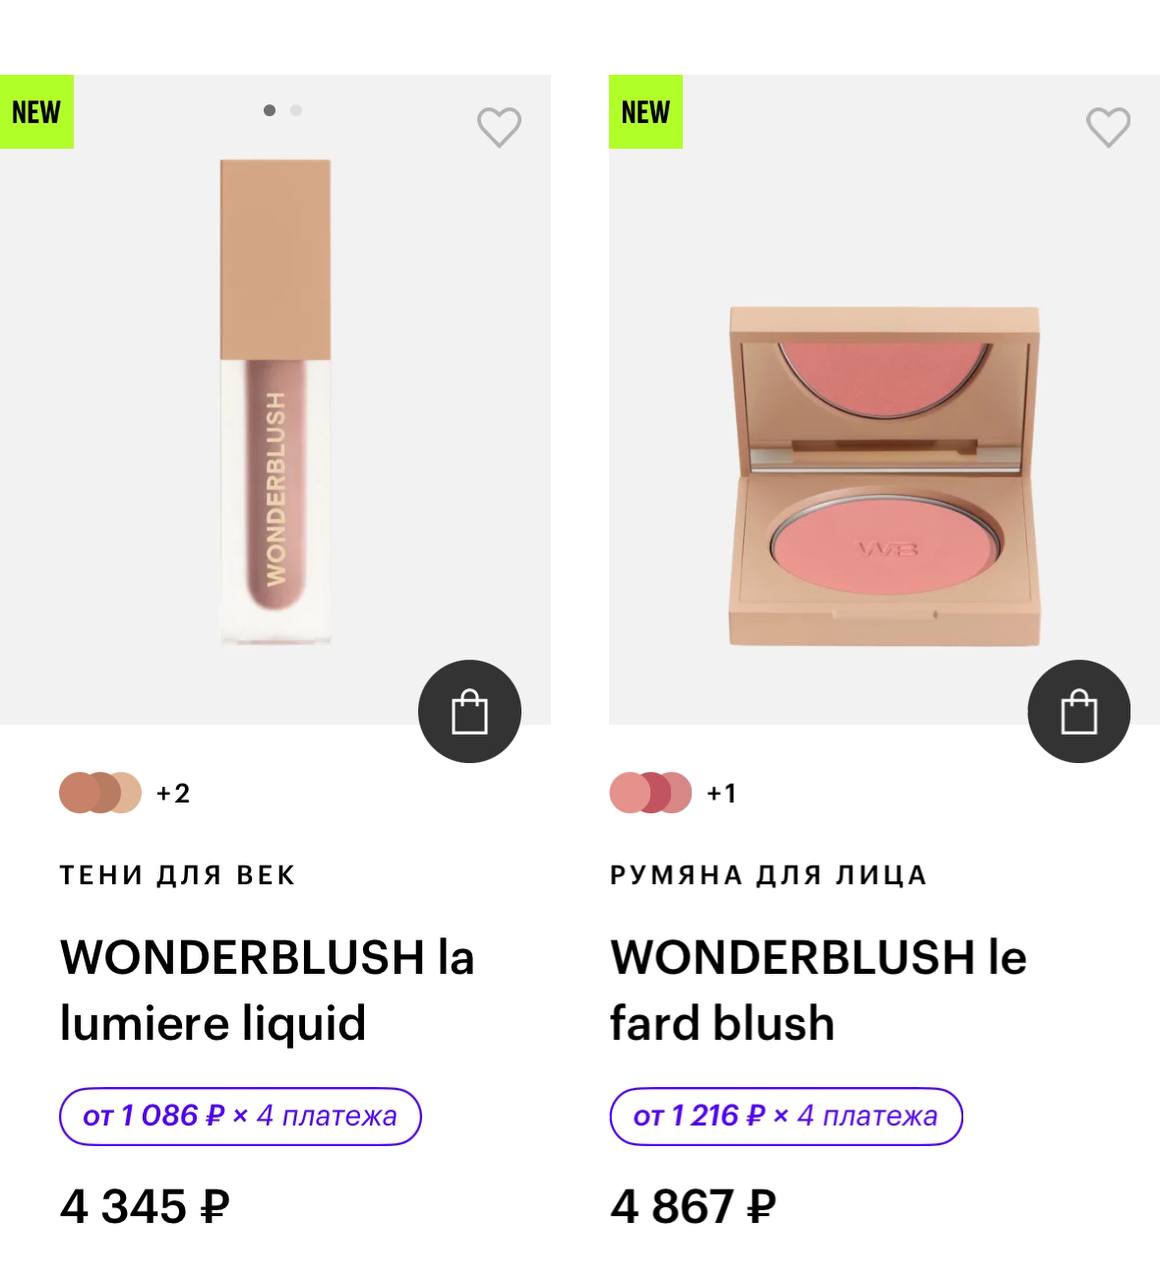View liquid eyeshadow tube product image
Viewport: 1160px width, 1280px height.
tap(276, 400)
